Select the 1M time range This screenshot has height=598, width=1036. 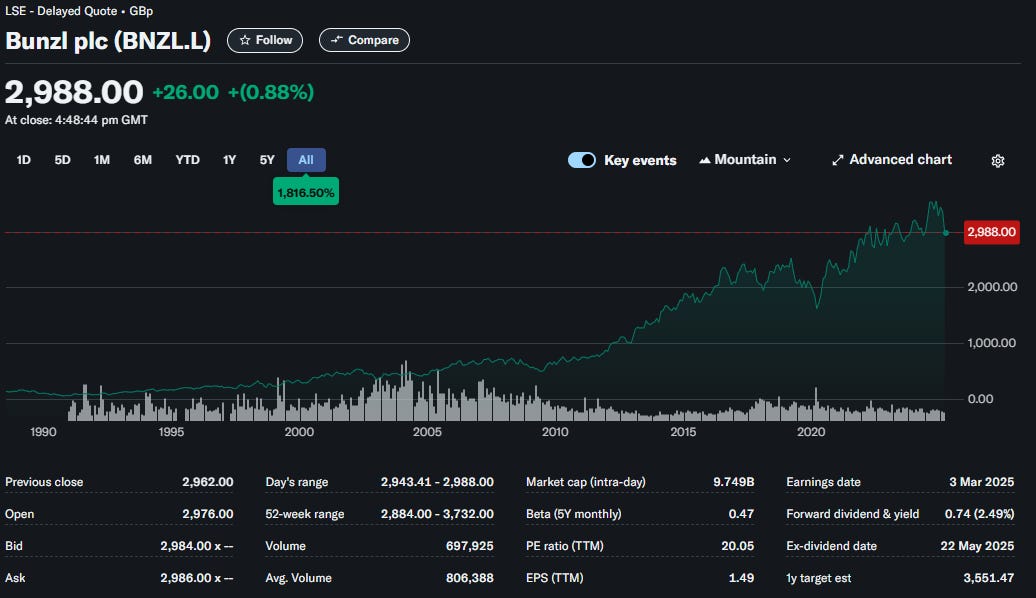tap(102, 160)
